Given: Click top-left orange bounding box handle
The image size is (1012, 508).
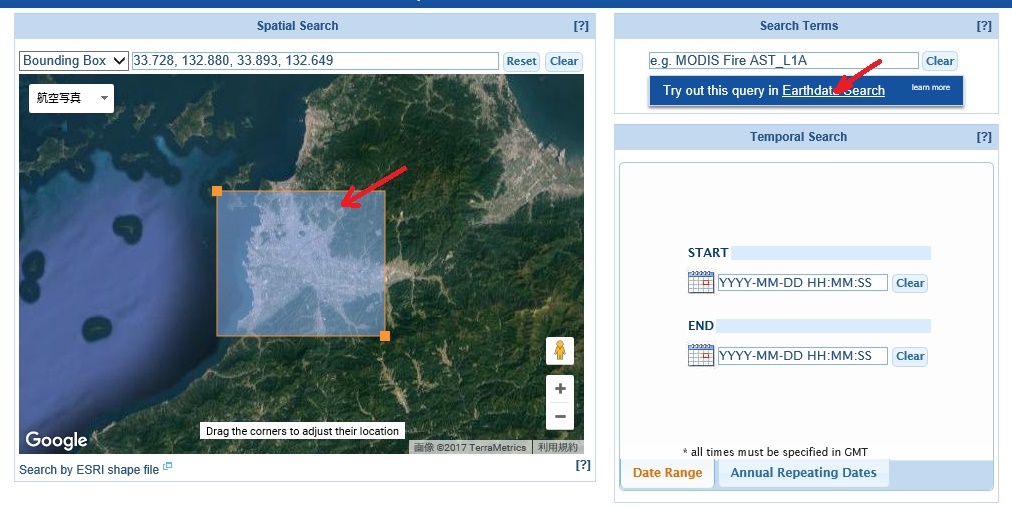Looking at the screenshot, I should [217, 191].
